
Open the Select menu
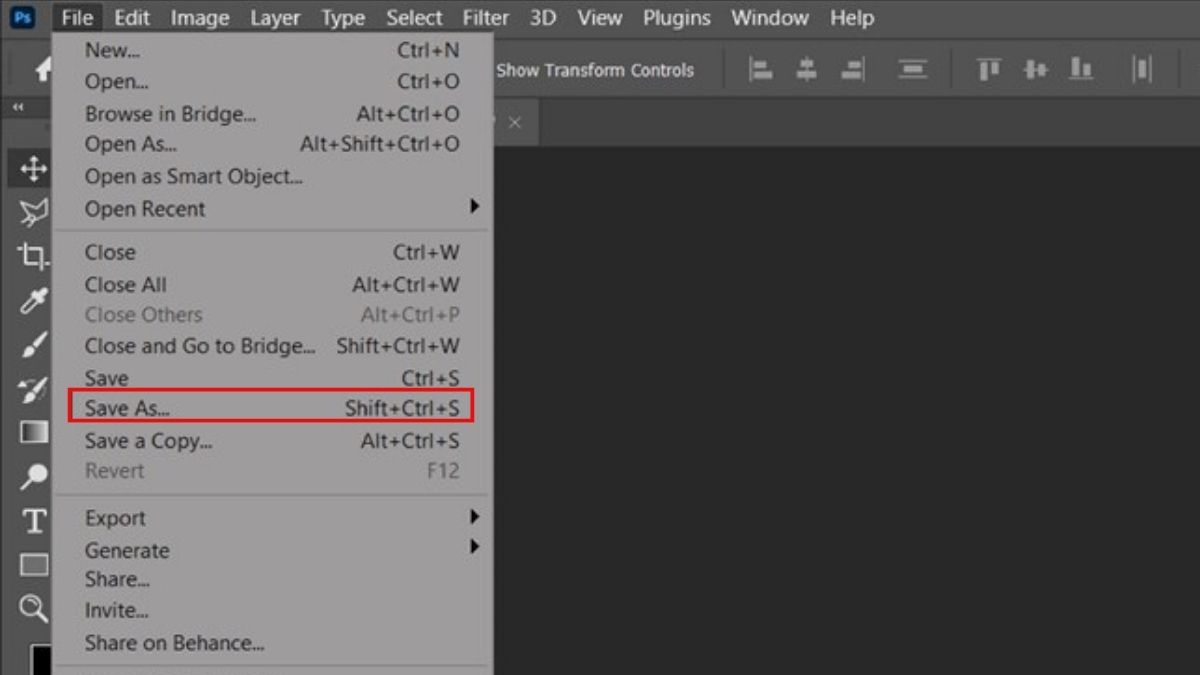414,17
